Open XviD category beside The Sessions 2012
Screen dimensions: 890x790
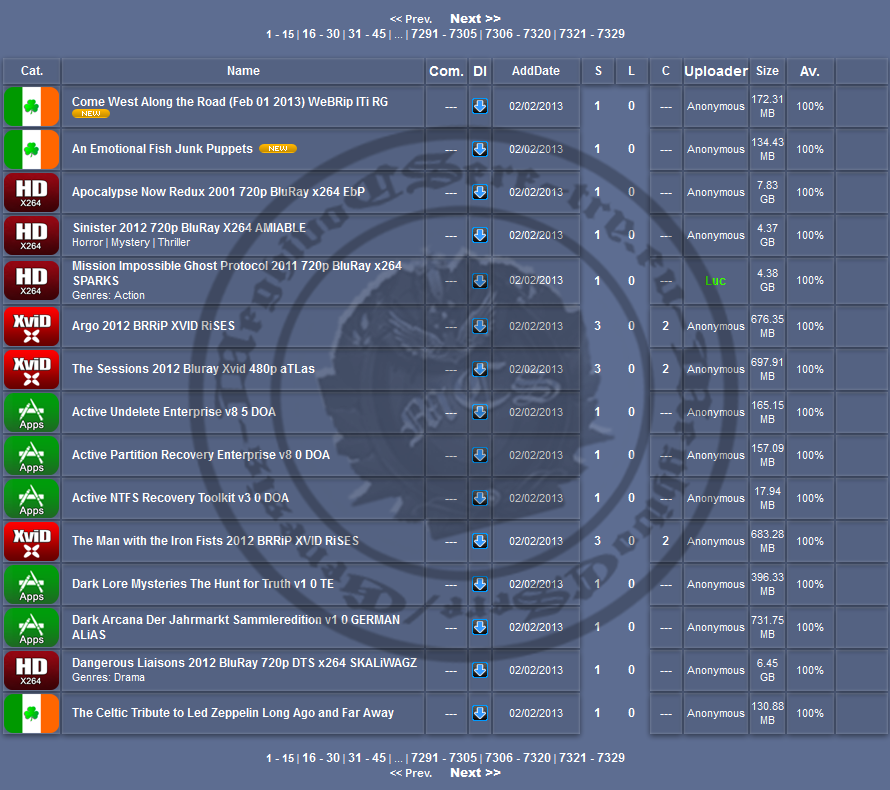31,369
